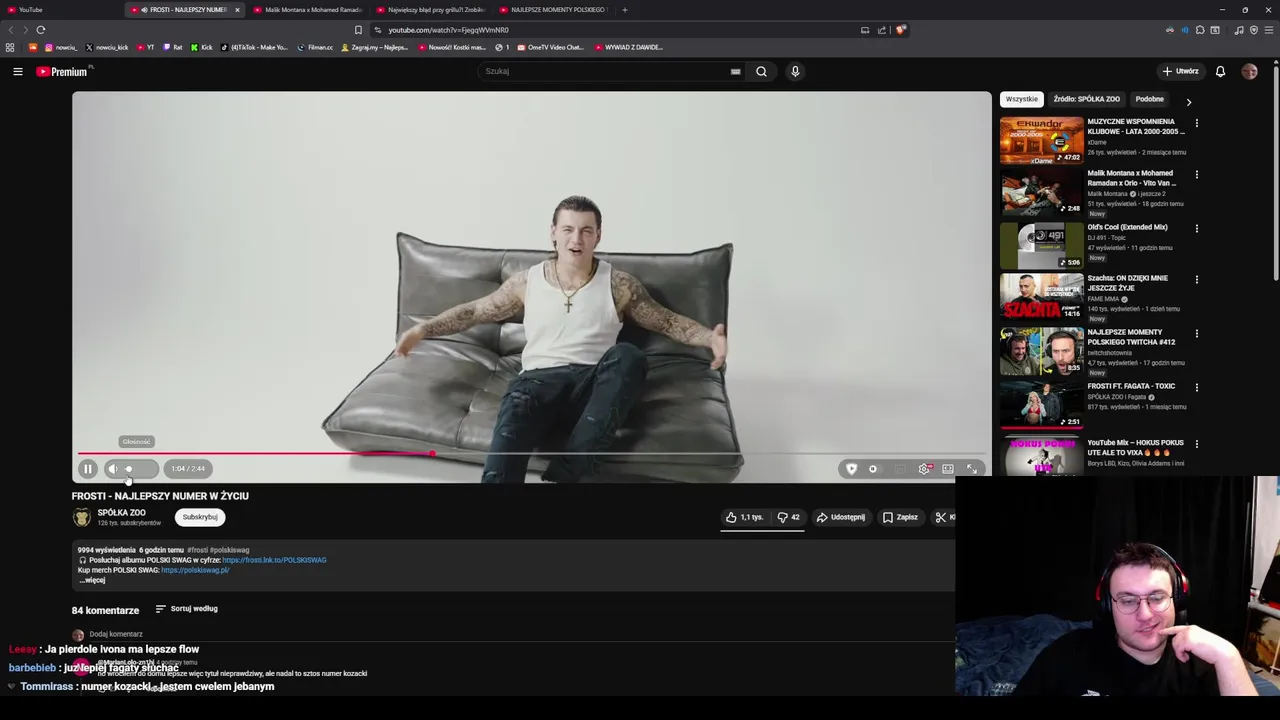Click Subskrybuj button

(200, 517)
